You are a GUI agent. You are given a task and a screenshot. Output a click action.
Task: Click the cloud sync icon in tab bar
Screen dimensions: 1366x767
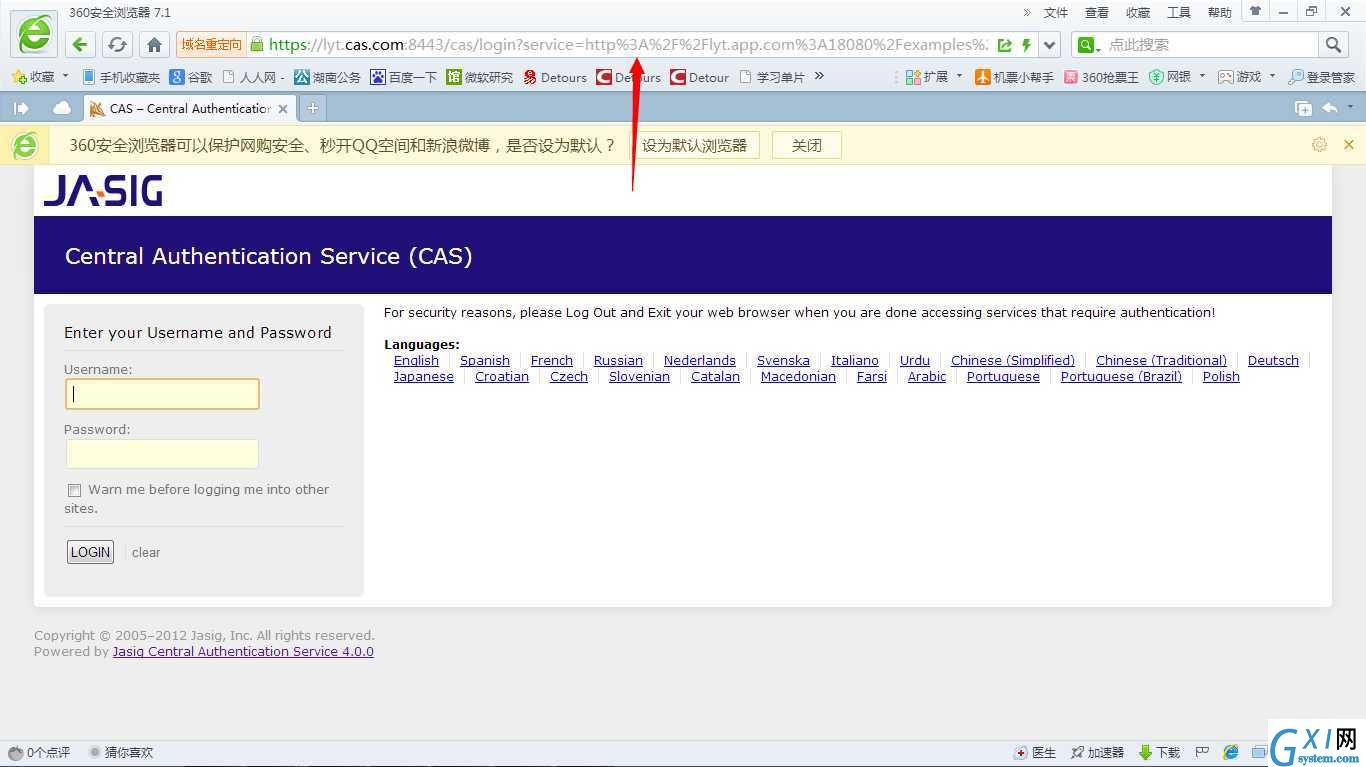pyautogui.click(x=62, y=108)
